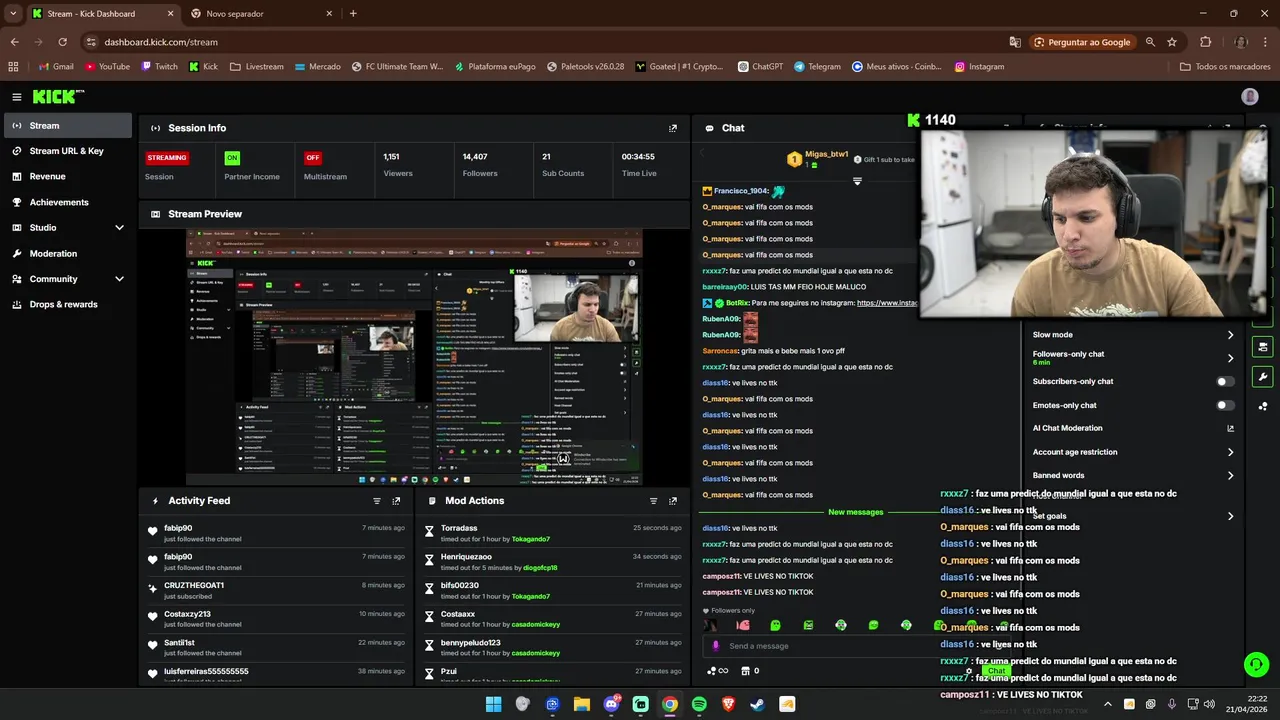Click the address bar URL

[161, 42]
